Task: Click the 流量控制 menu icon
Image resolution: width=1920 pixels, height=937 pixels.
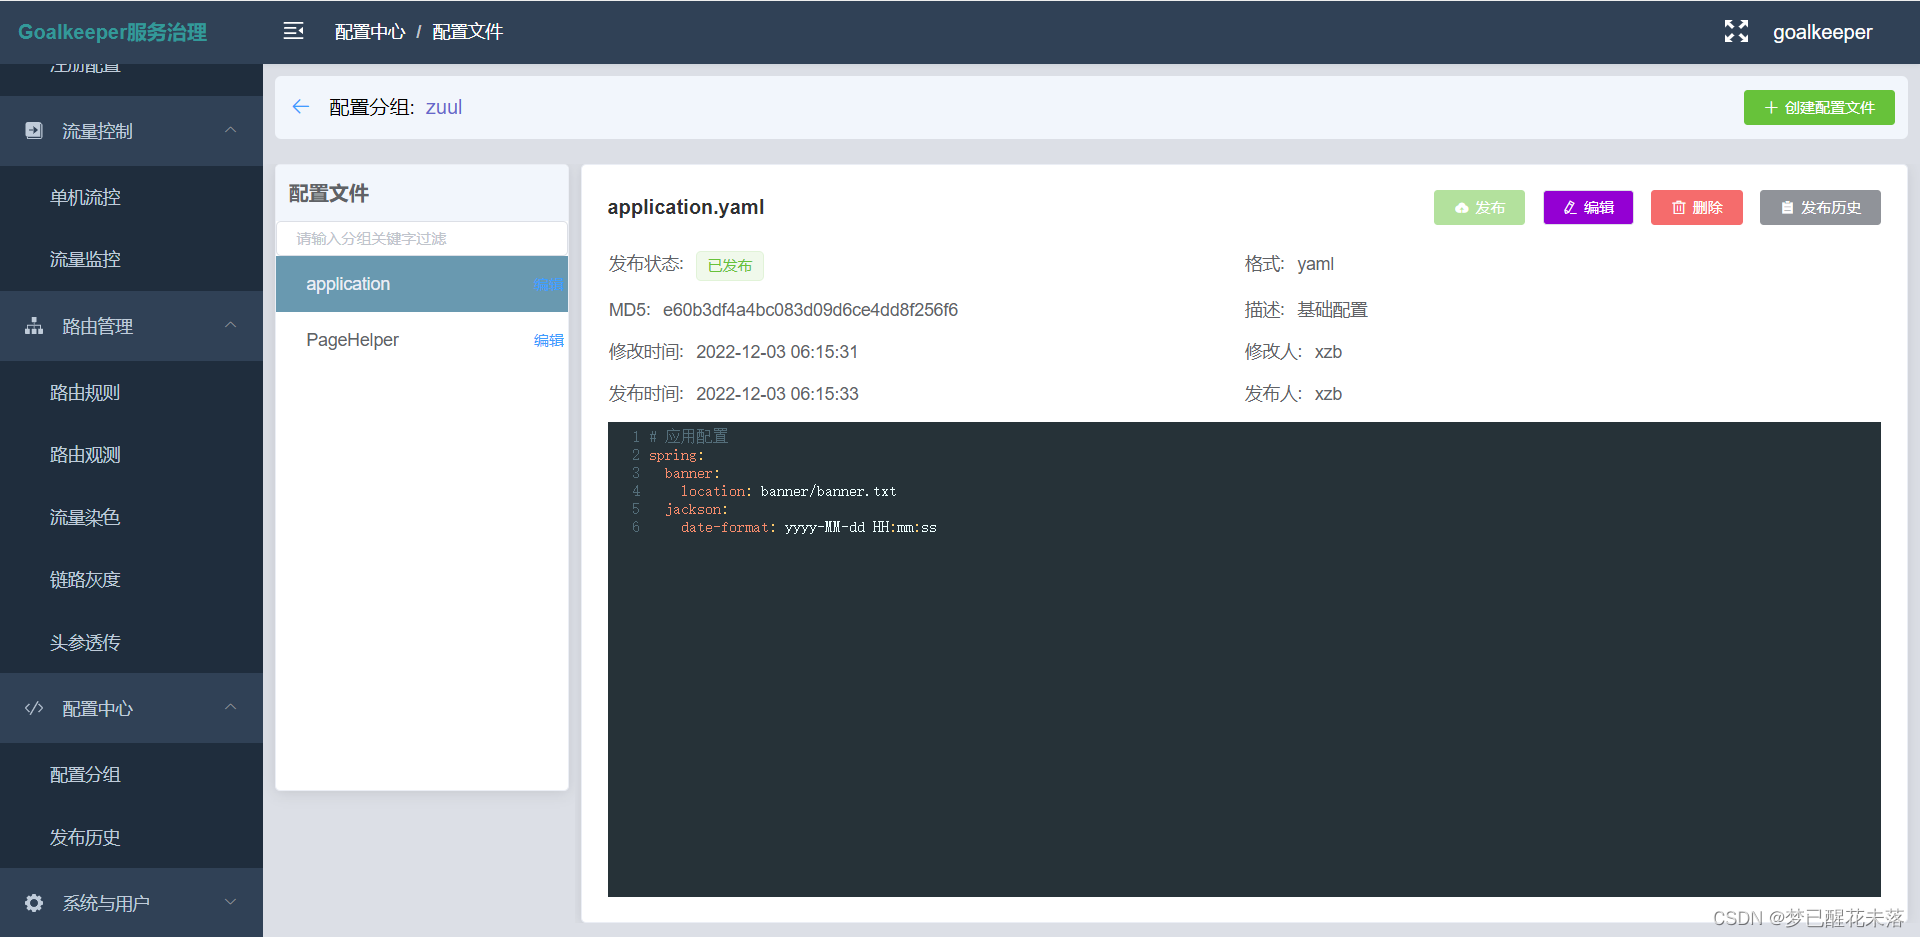Action: tap(34, 131)
